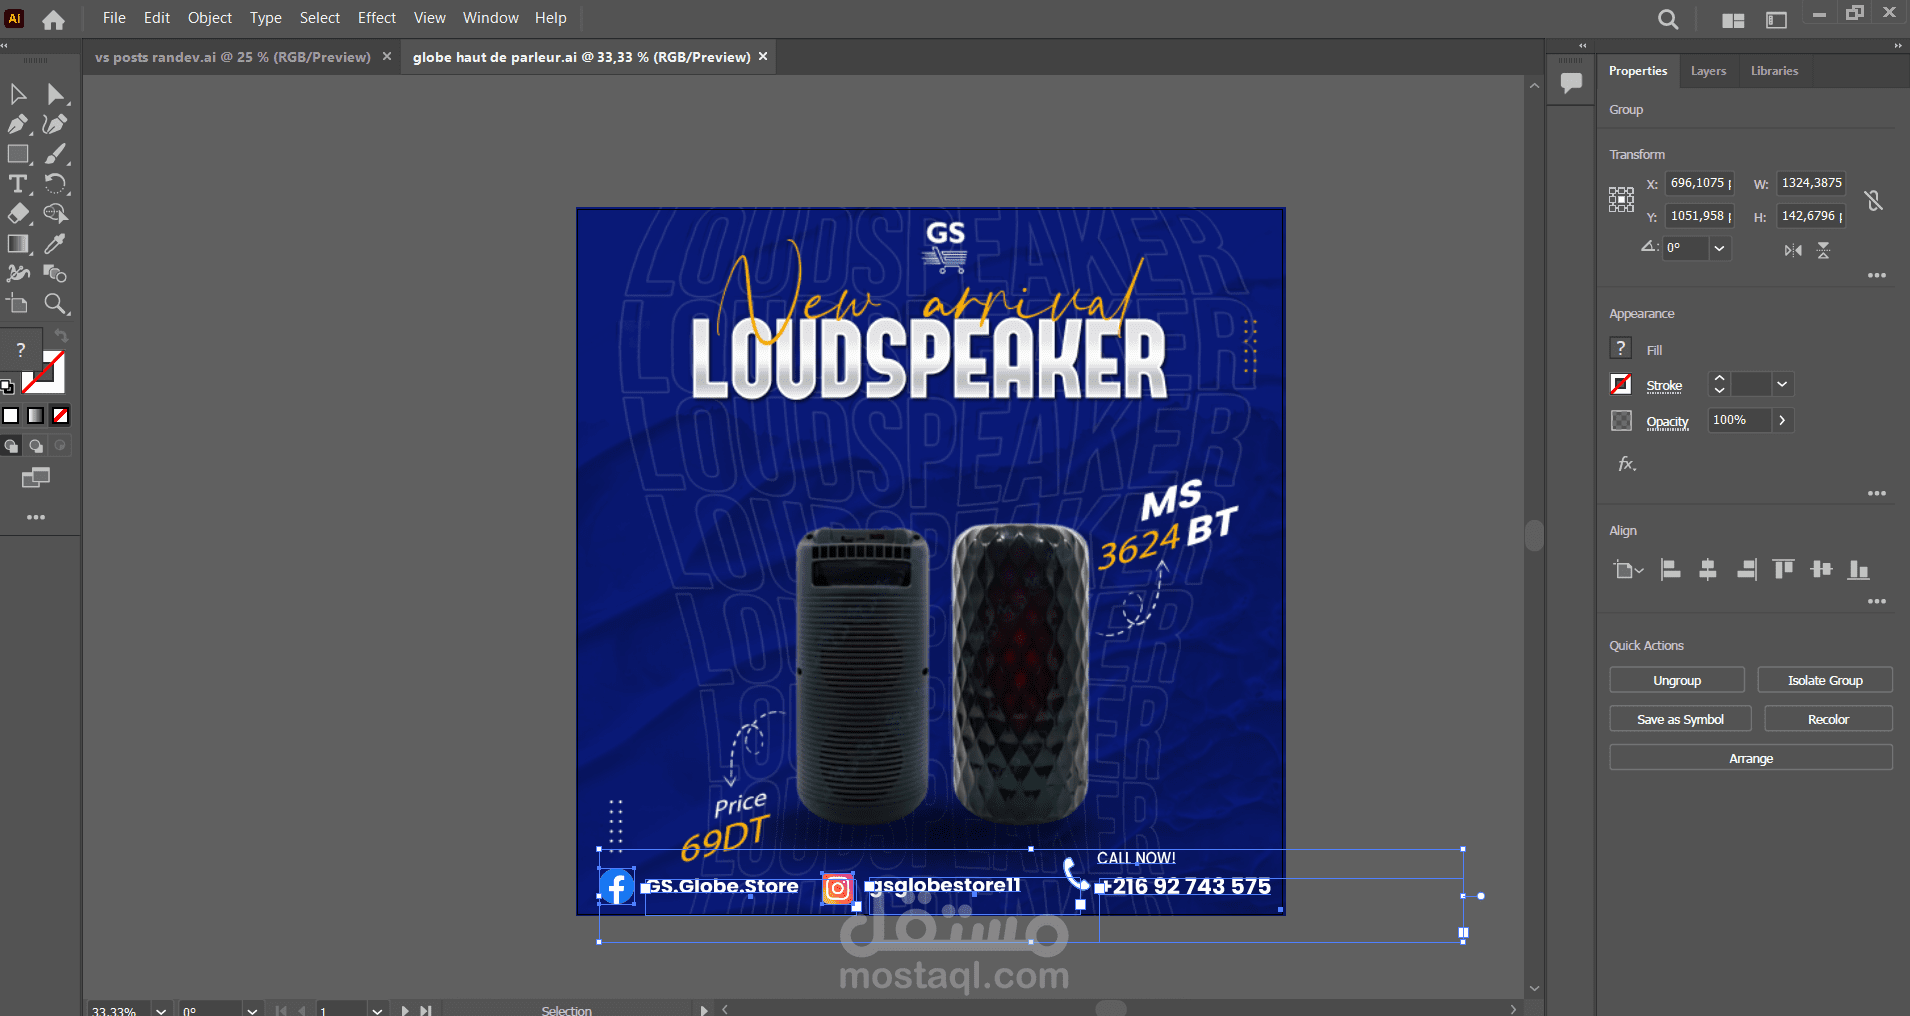Horizontal align center in Align section
Image resolution: width=1910 pixels, height=1016 pixels.
1708,570
